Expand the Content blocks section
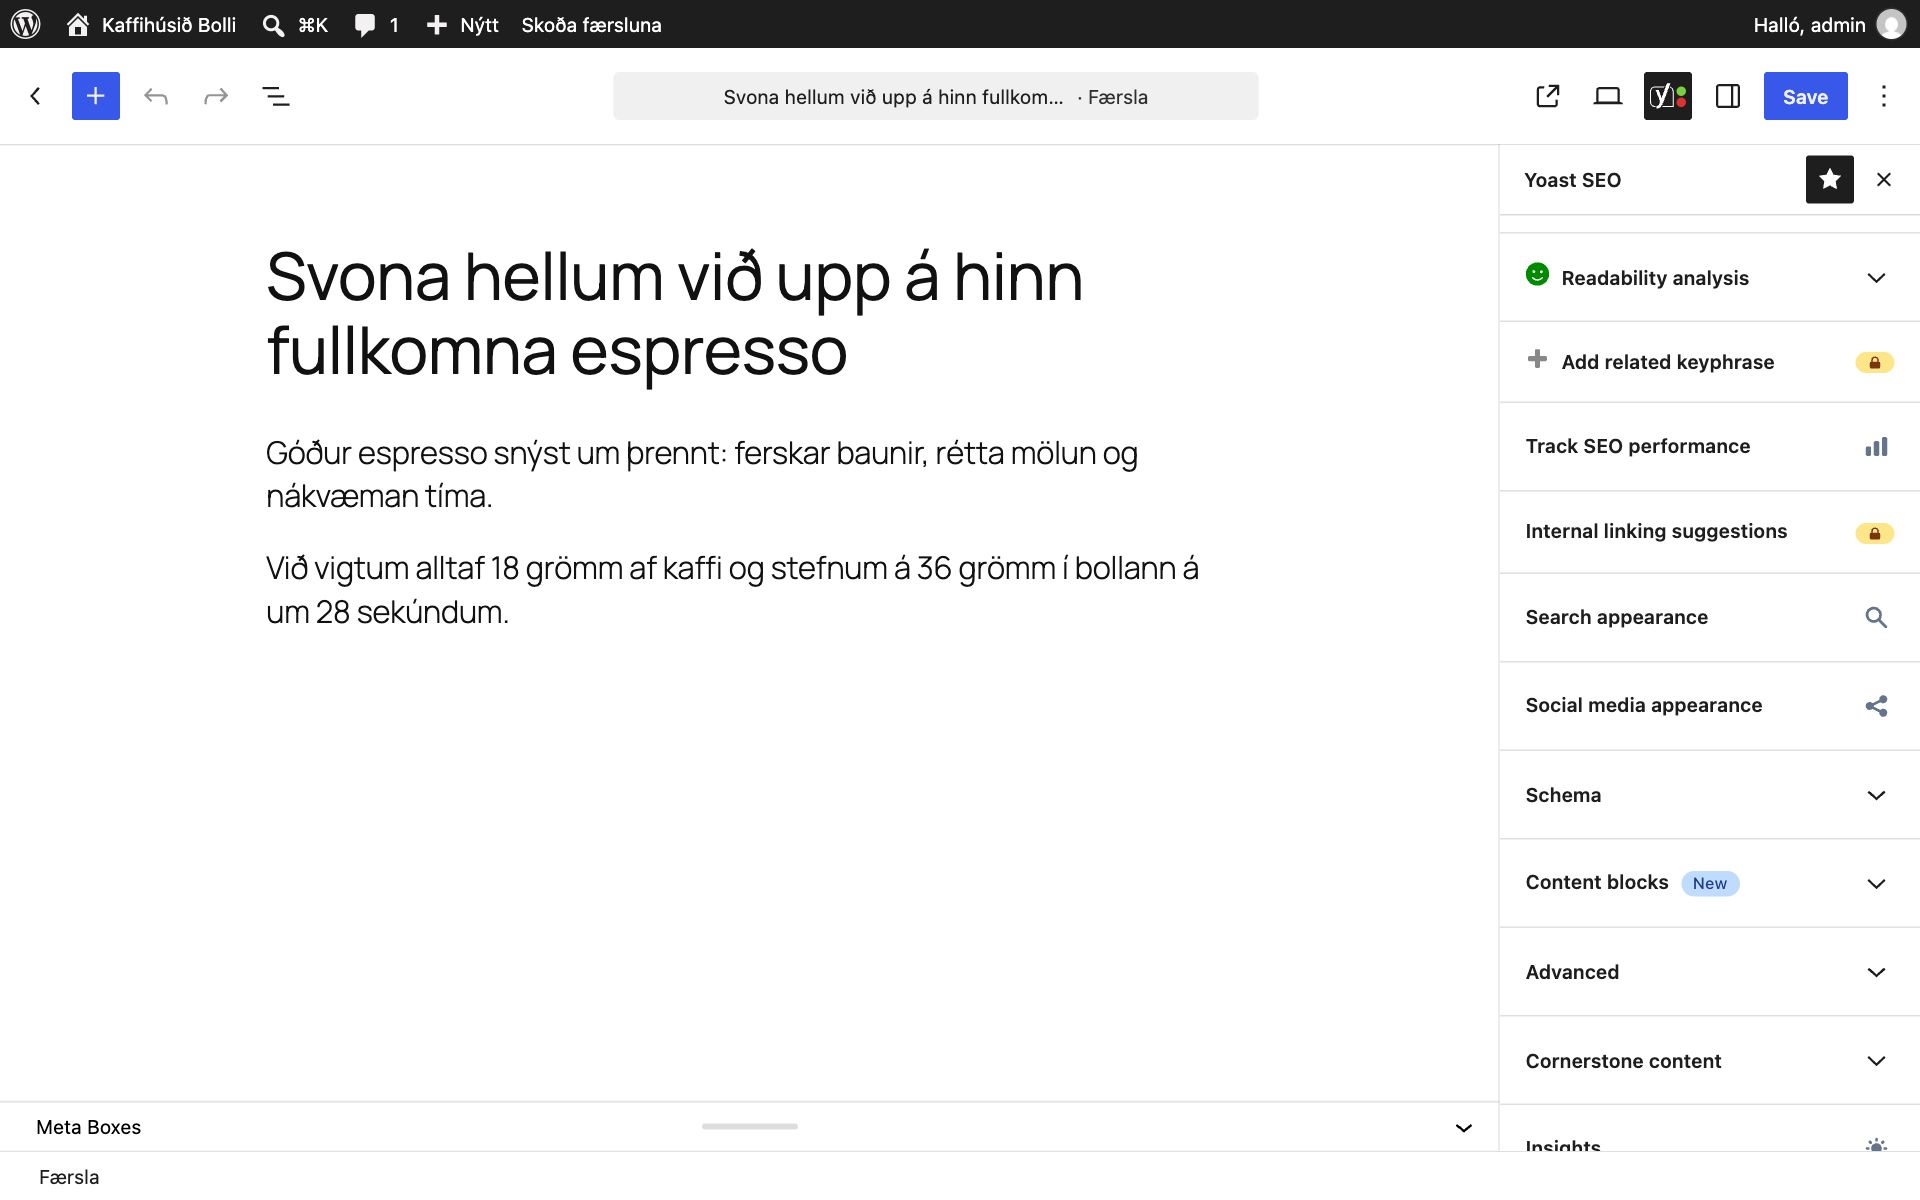1920x1200 pixels. click(x=1709, y=883)
